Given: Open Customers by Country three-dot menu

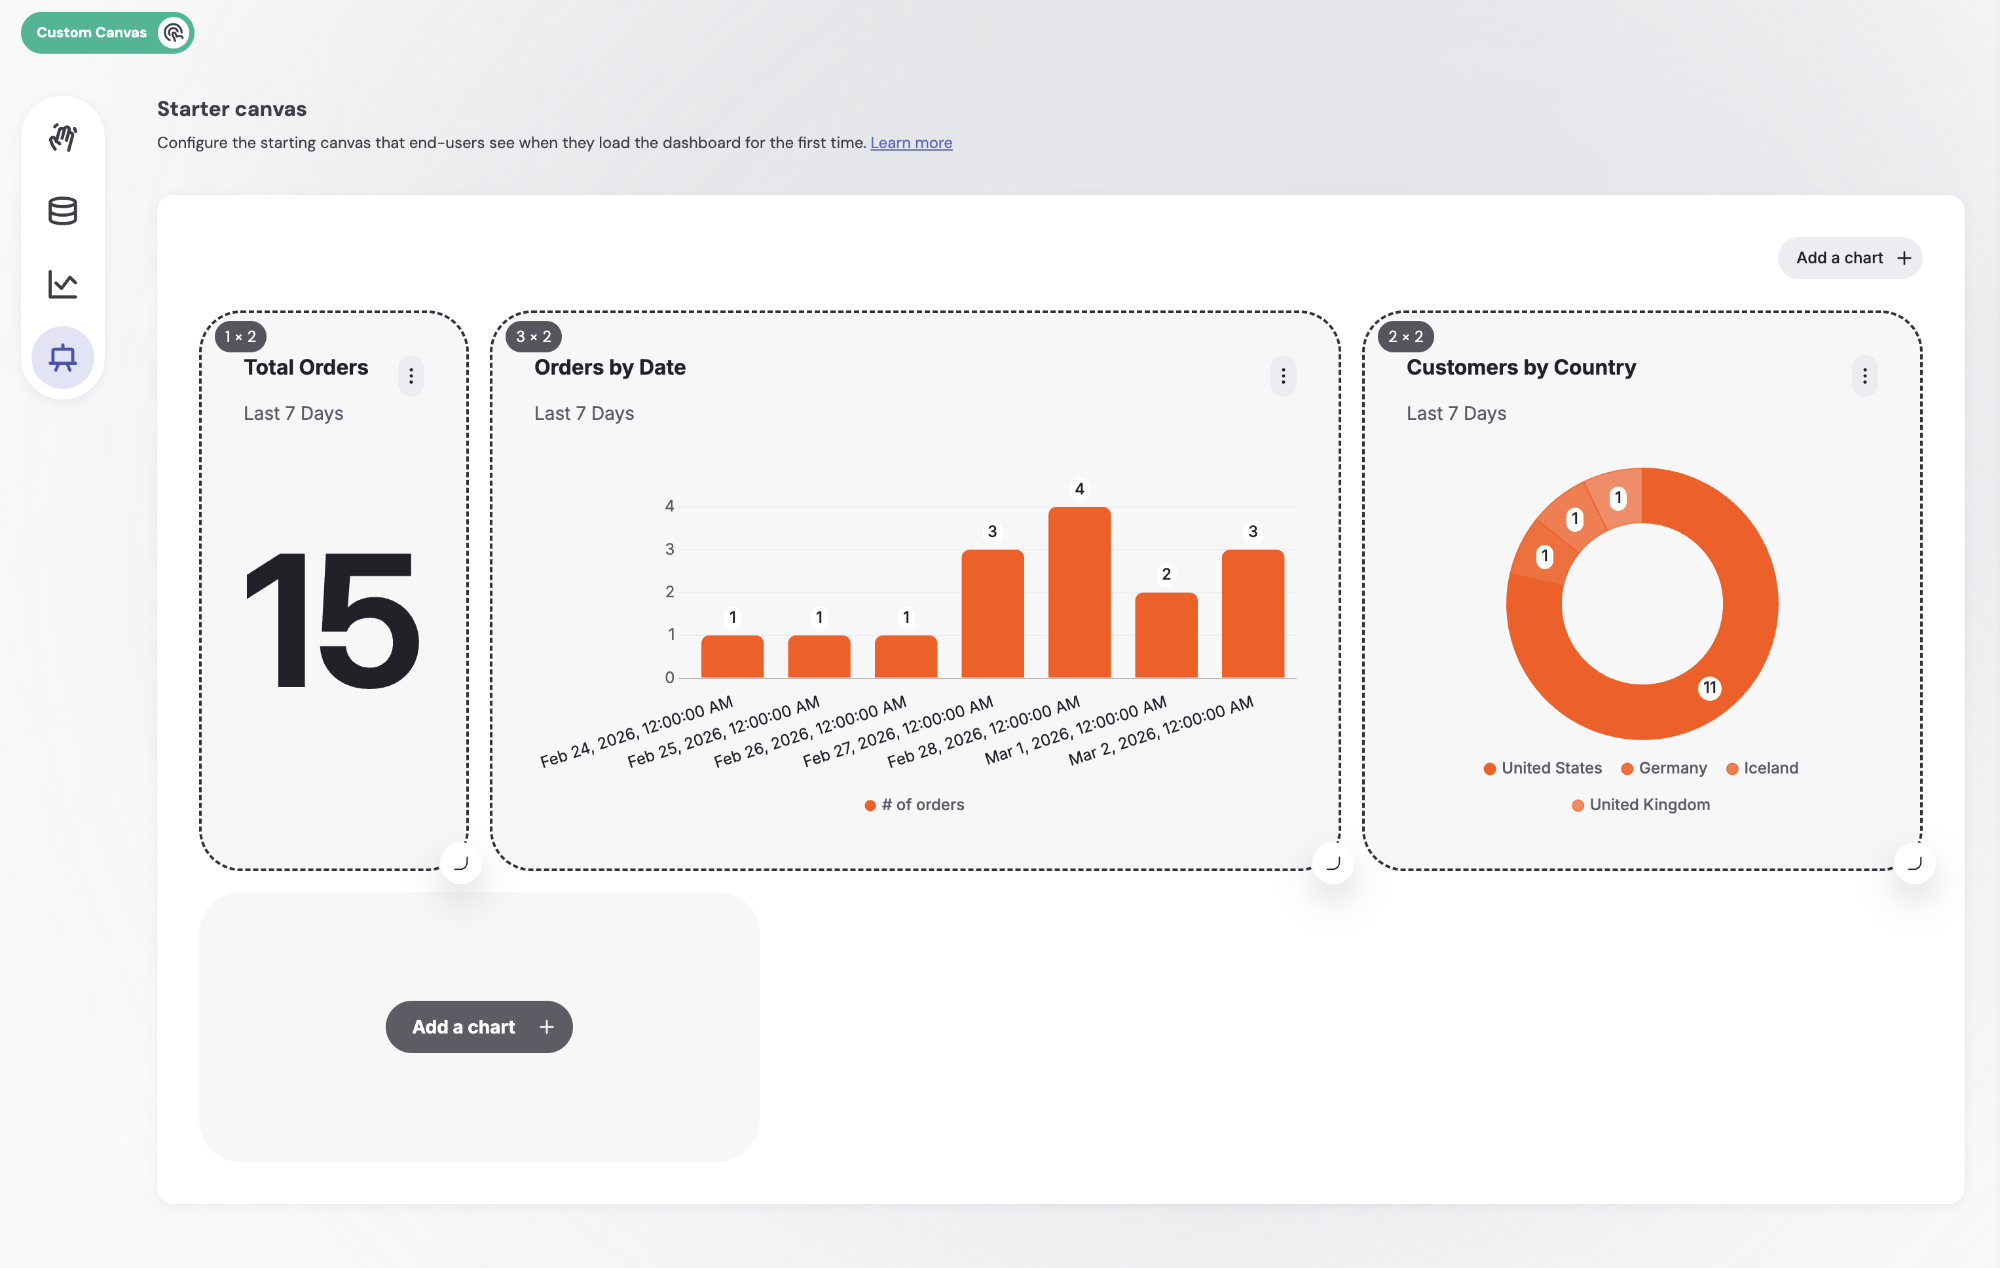Looking at the screenshot, I should pyautogui.click(x=1865, y=376).
